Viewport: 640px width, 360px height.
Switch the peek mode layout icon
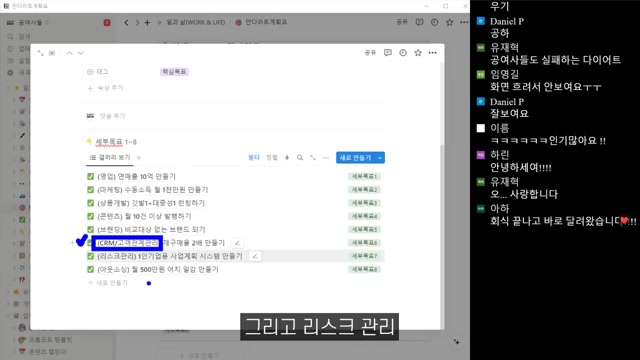point(52,53)
